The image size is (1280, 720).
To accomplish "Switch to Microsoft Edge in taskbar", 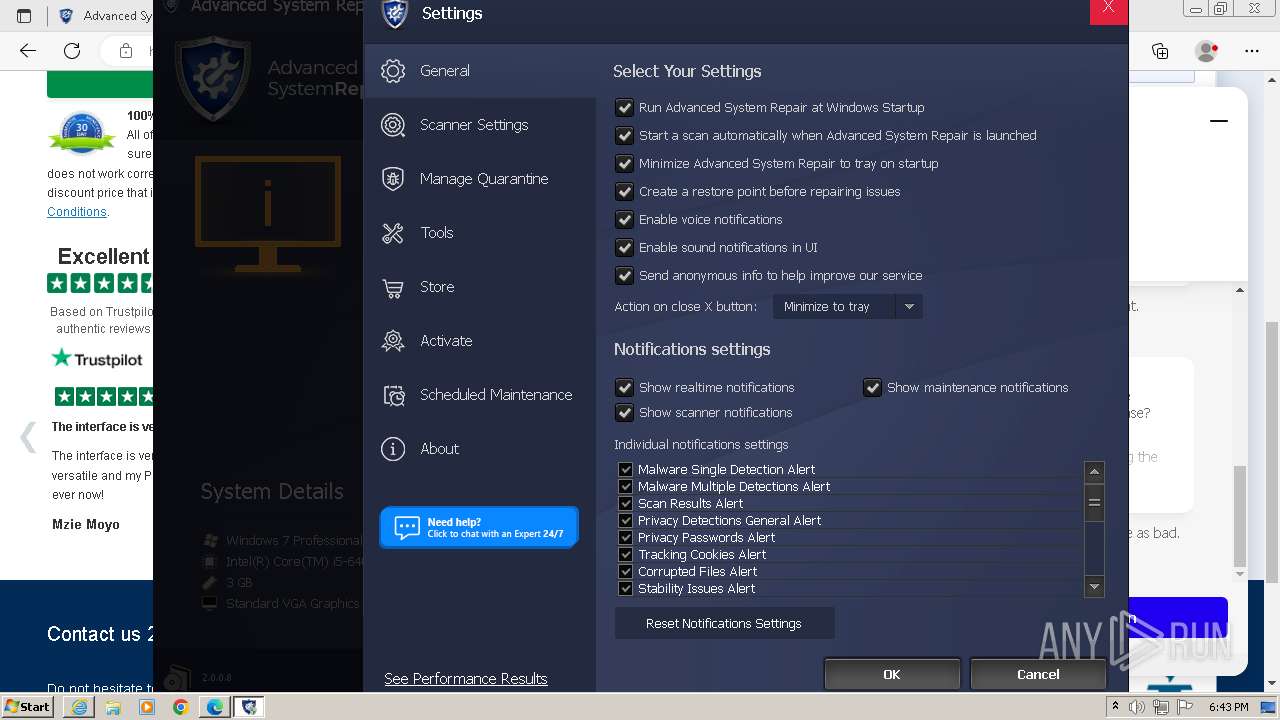I will point(215,707).
